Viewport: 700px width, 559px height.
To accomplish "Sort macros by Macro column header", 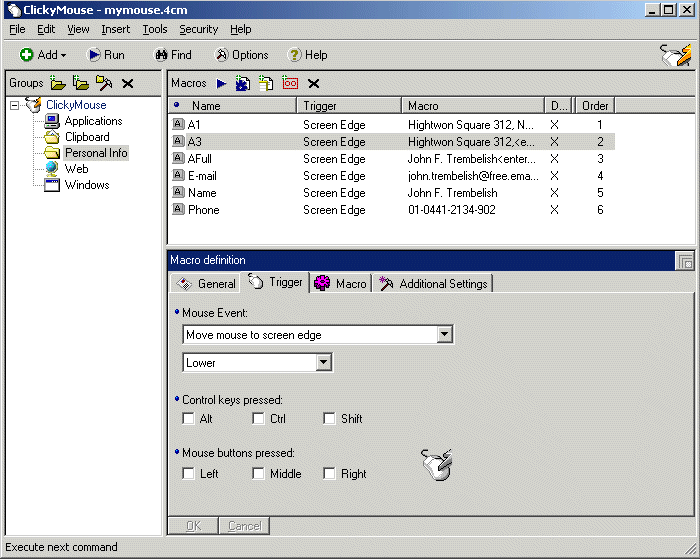I will [x=473, y=106].
